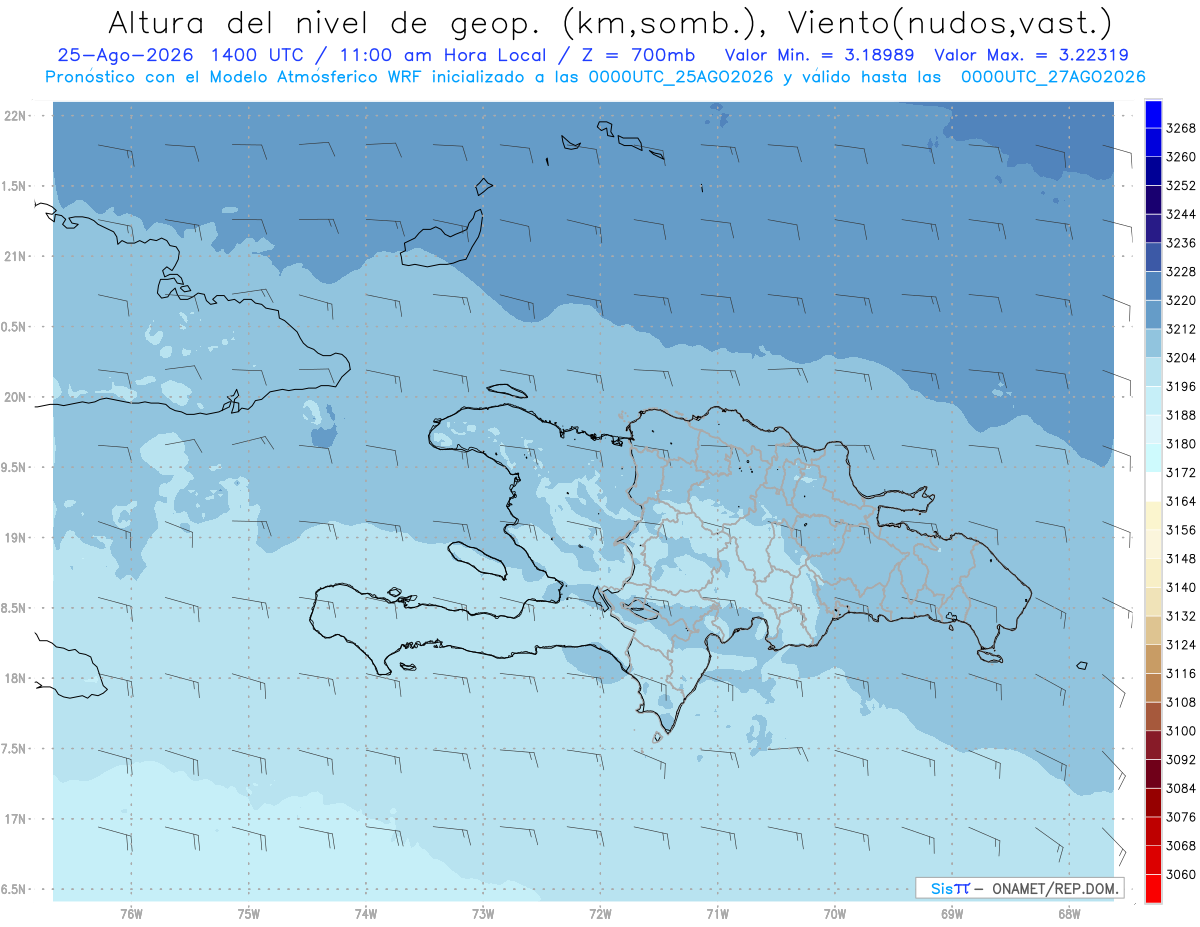Image resolution: width=1200 pixels, height=927 pixels.
Task: Click the bright blue swatch above 3268
Action: (x=1153, y=114)
